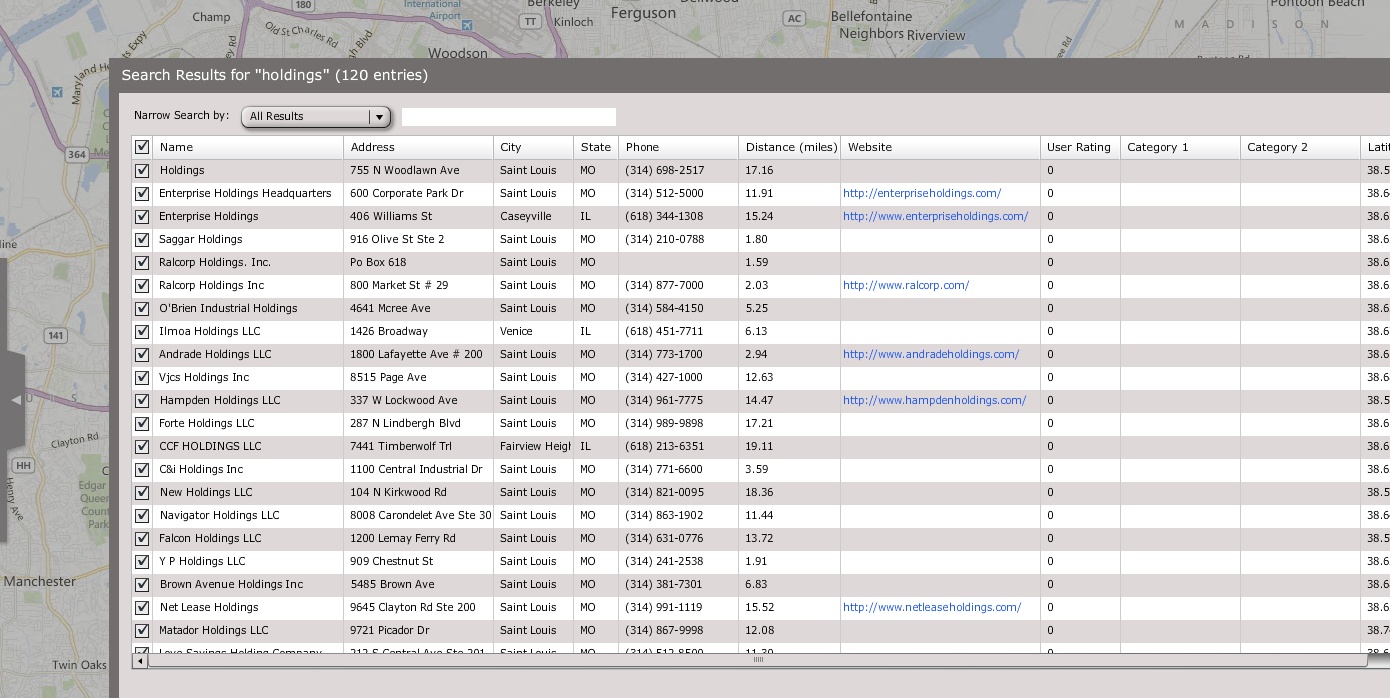Viewport: 1390px width, 698px height.
Task: Open the www.netleaseholdings.com link
Action: click(x=932, y=608)
